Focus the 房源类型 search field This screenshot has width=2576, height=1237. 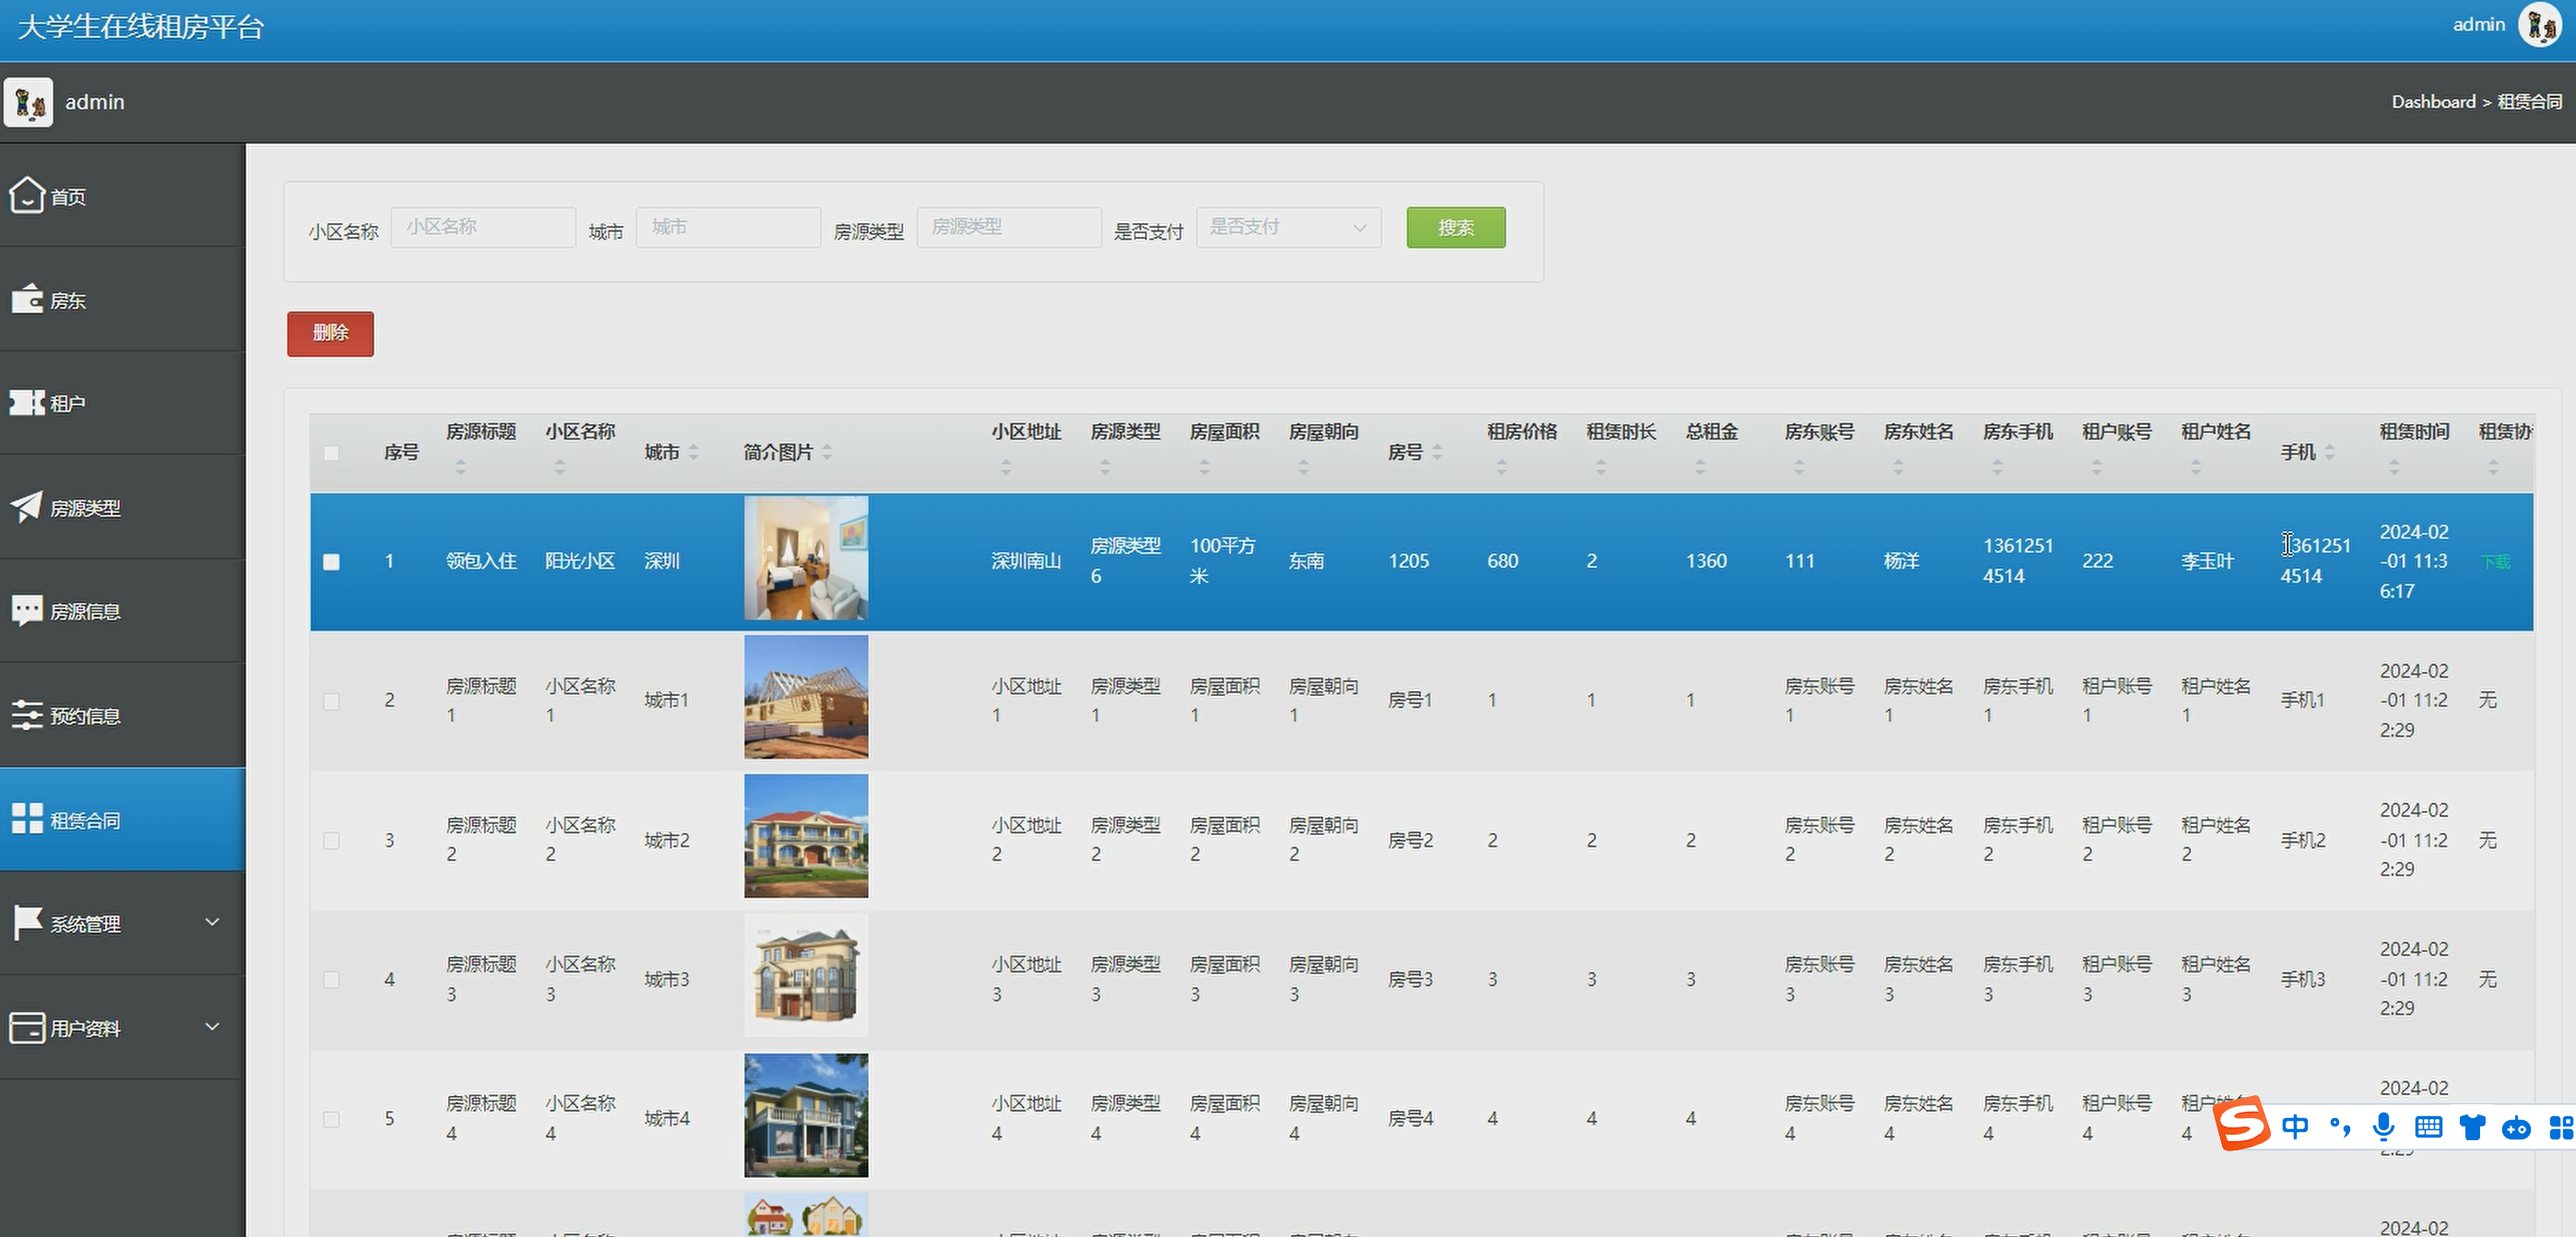[1009, 227]
